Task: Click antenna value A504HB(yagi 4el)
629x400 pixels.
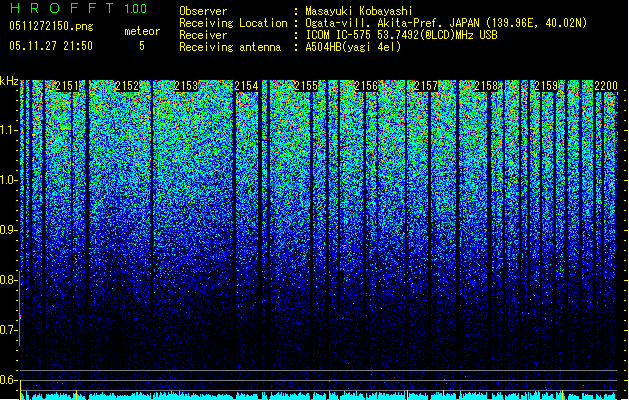Action: [353, 47]
